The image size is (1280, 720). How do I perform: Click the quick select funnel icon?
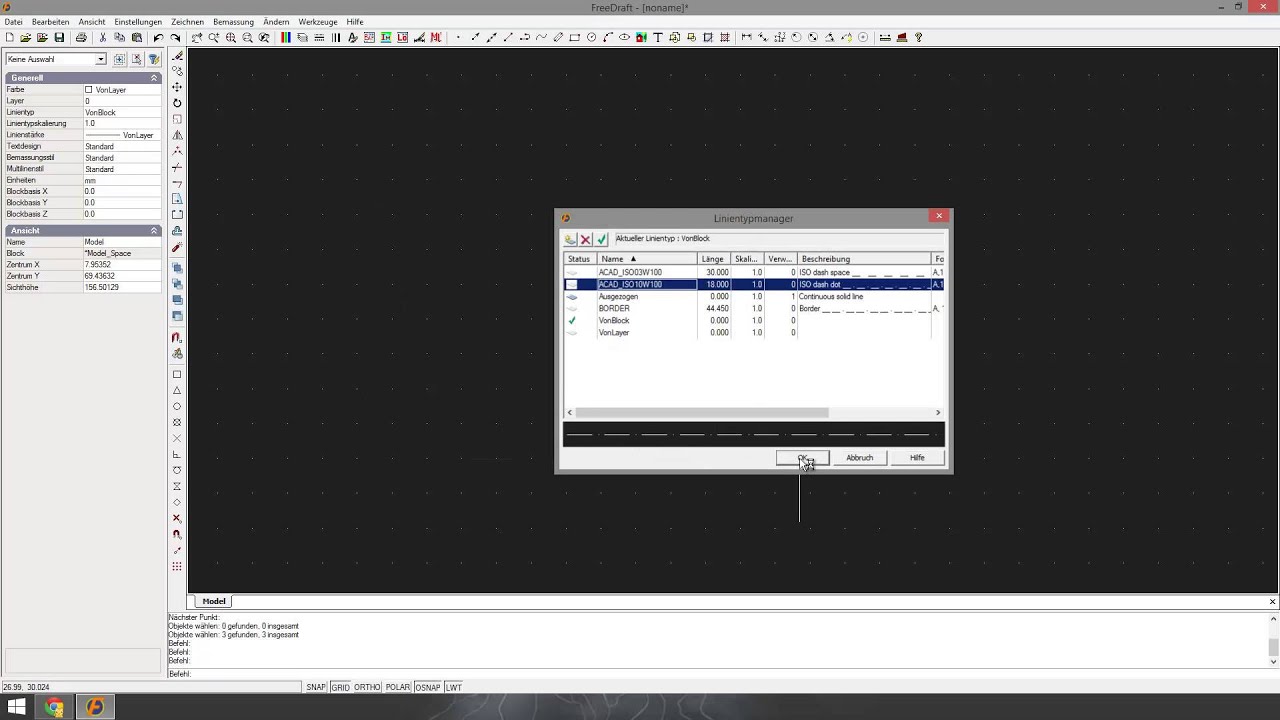tap(154, 59)
